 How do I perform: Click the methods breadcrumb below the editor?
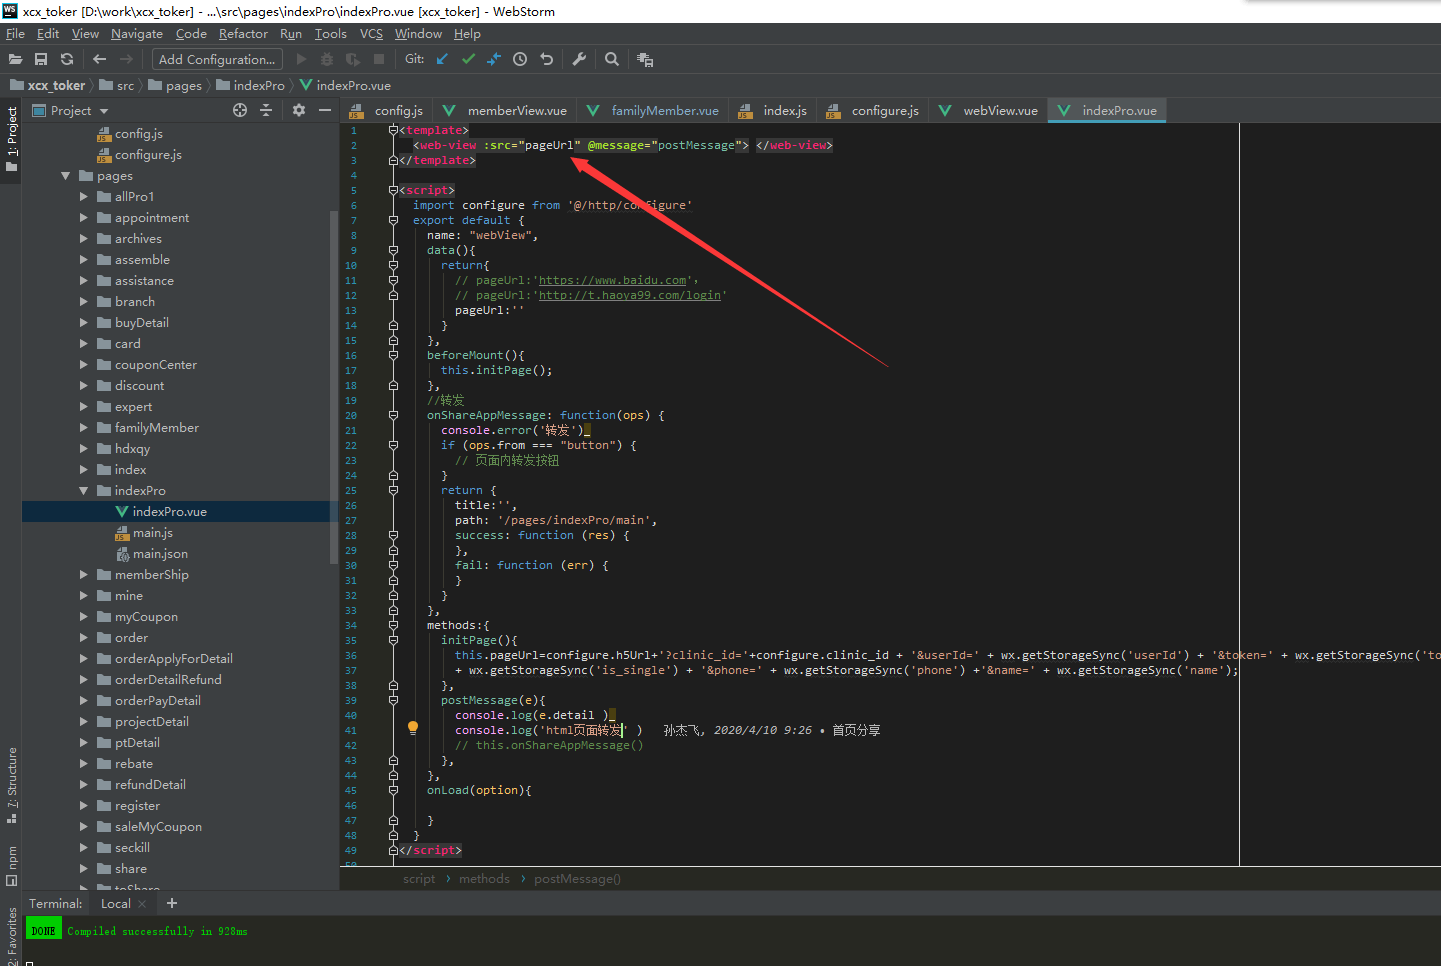point(484,879)
